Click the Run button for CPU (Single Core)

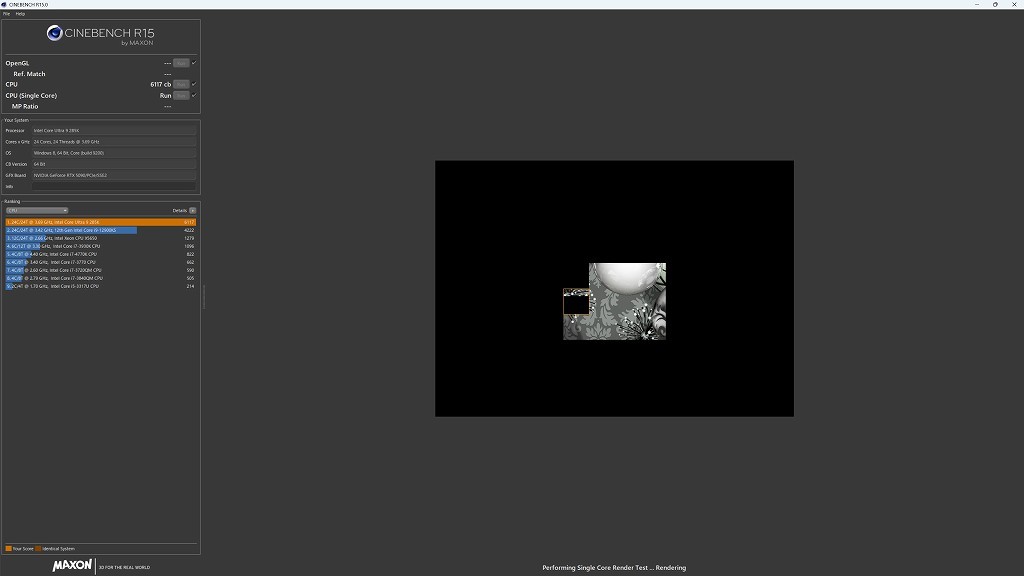(x=181, y=95)
